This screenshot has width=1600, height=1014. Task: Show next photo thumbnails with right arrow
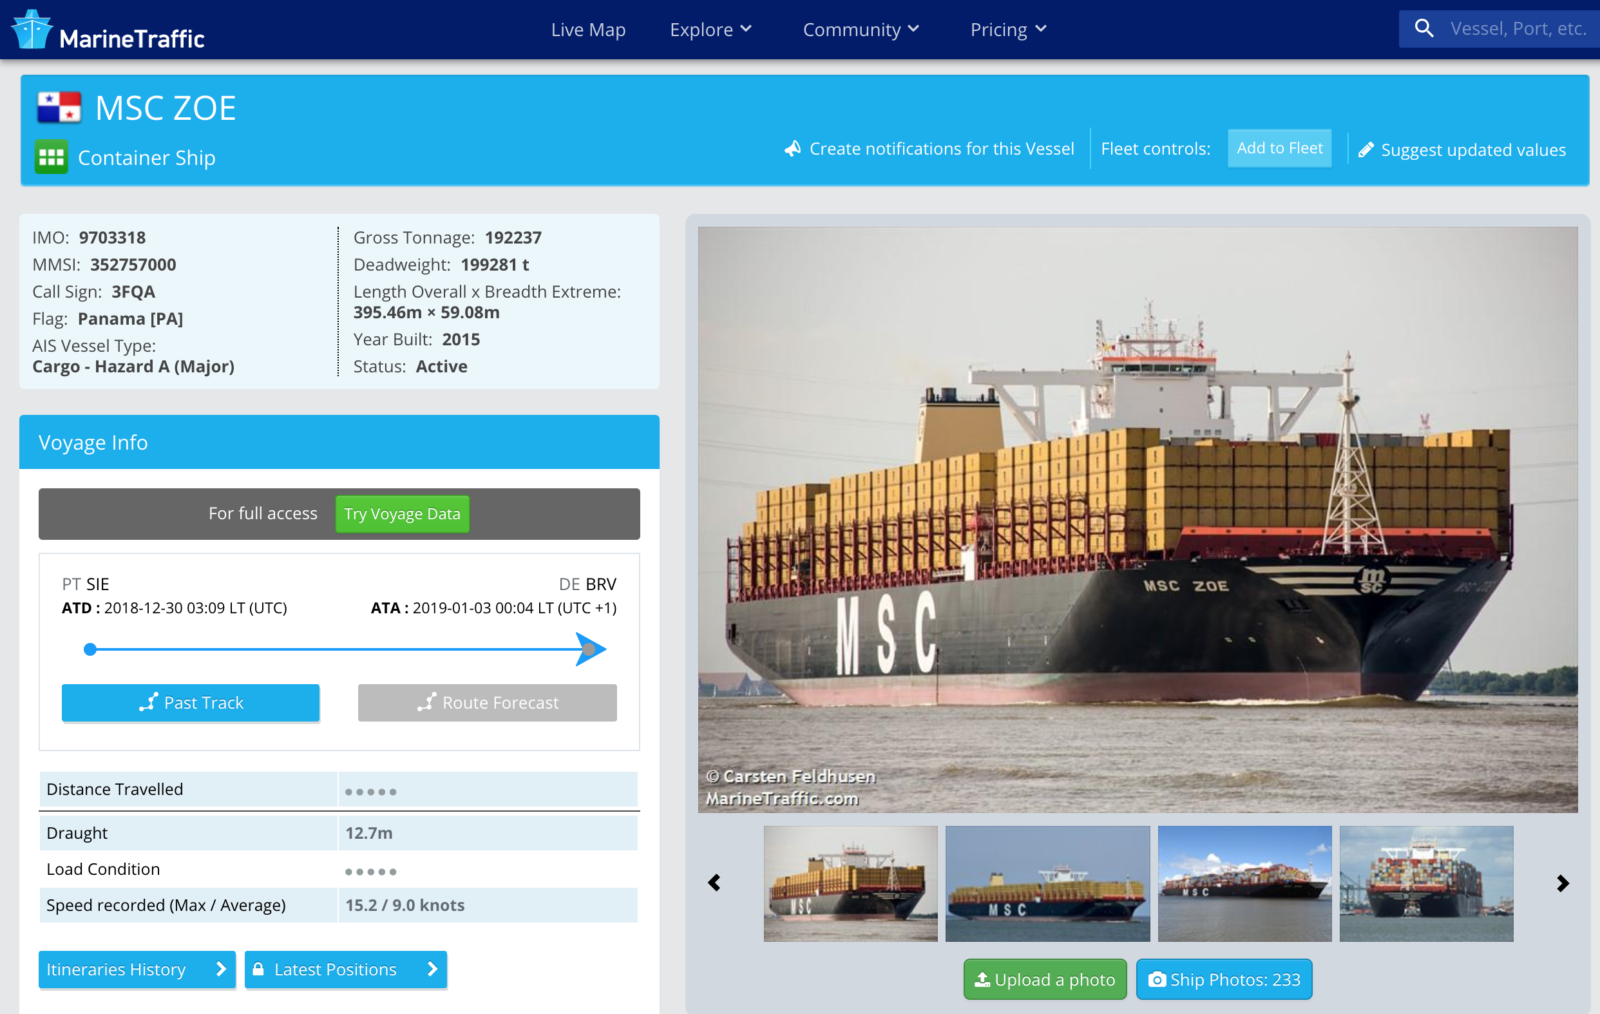coord(1563,883)
